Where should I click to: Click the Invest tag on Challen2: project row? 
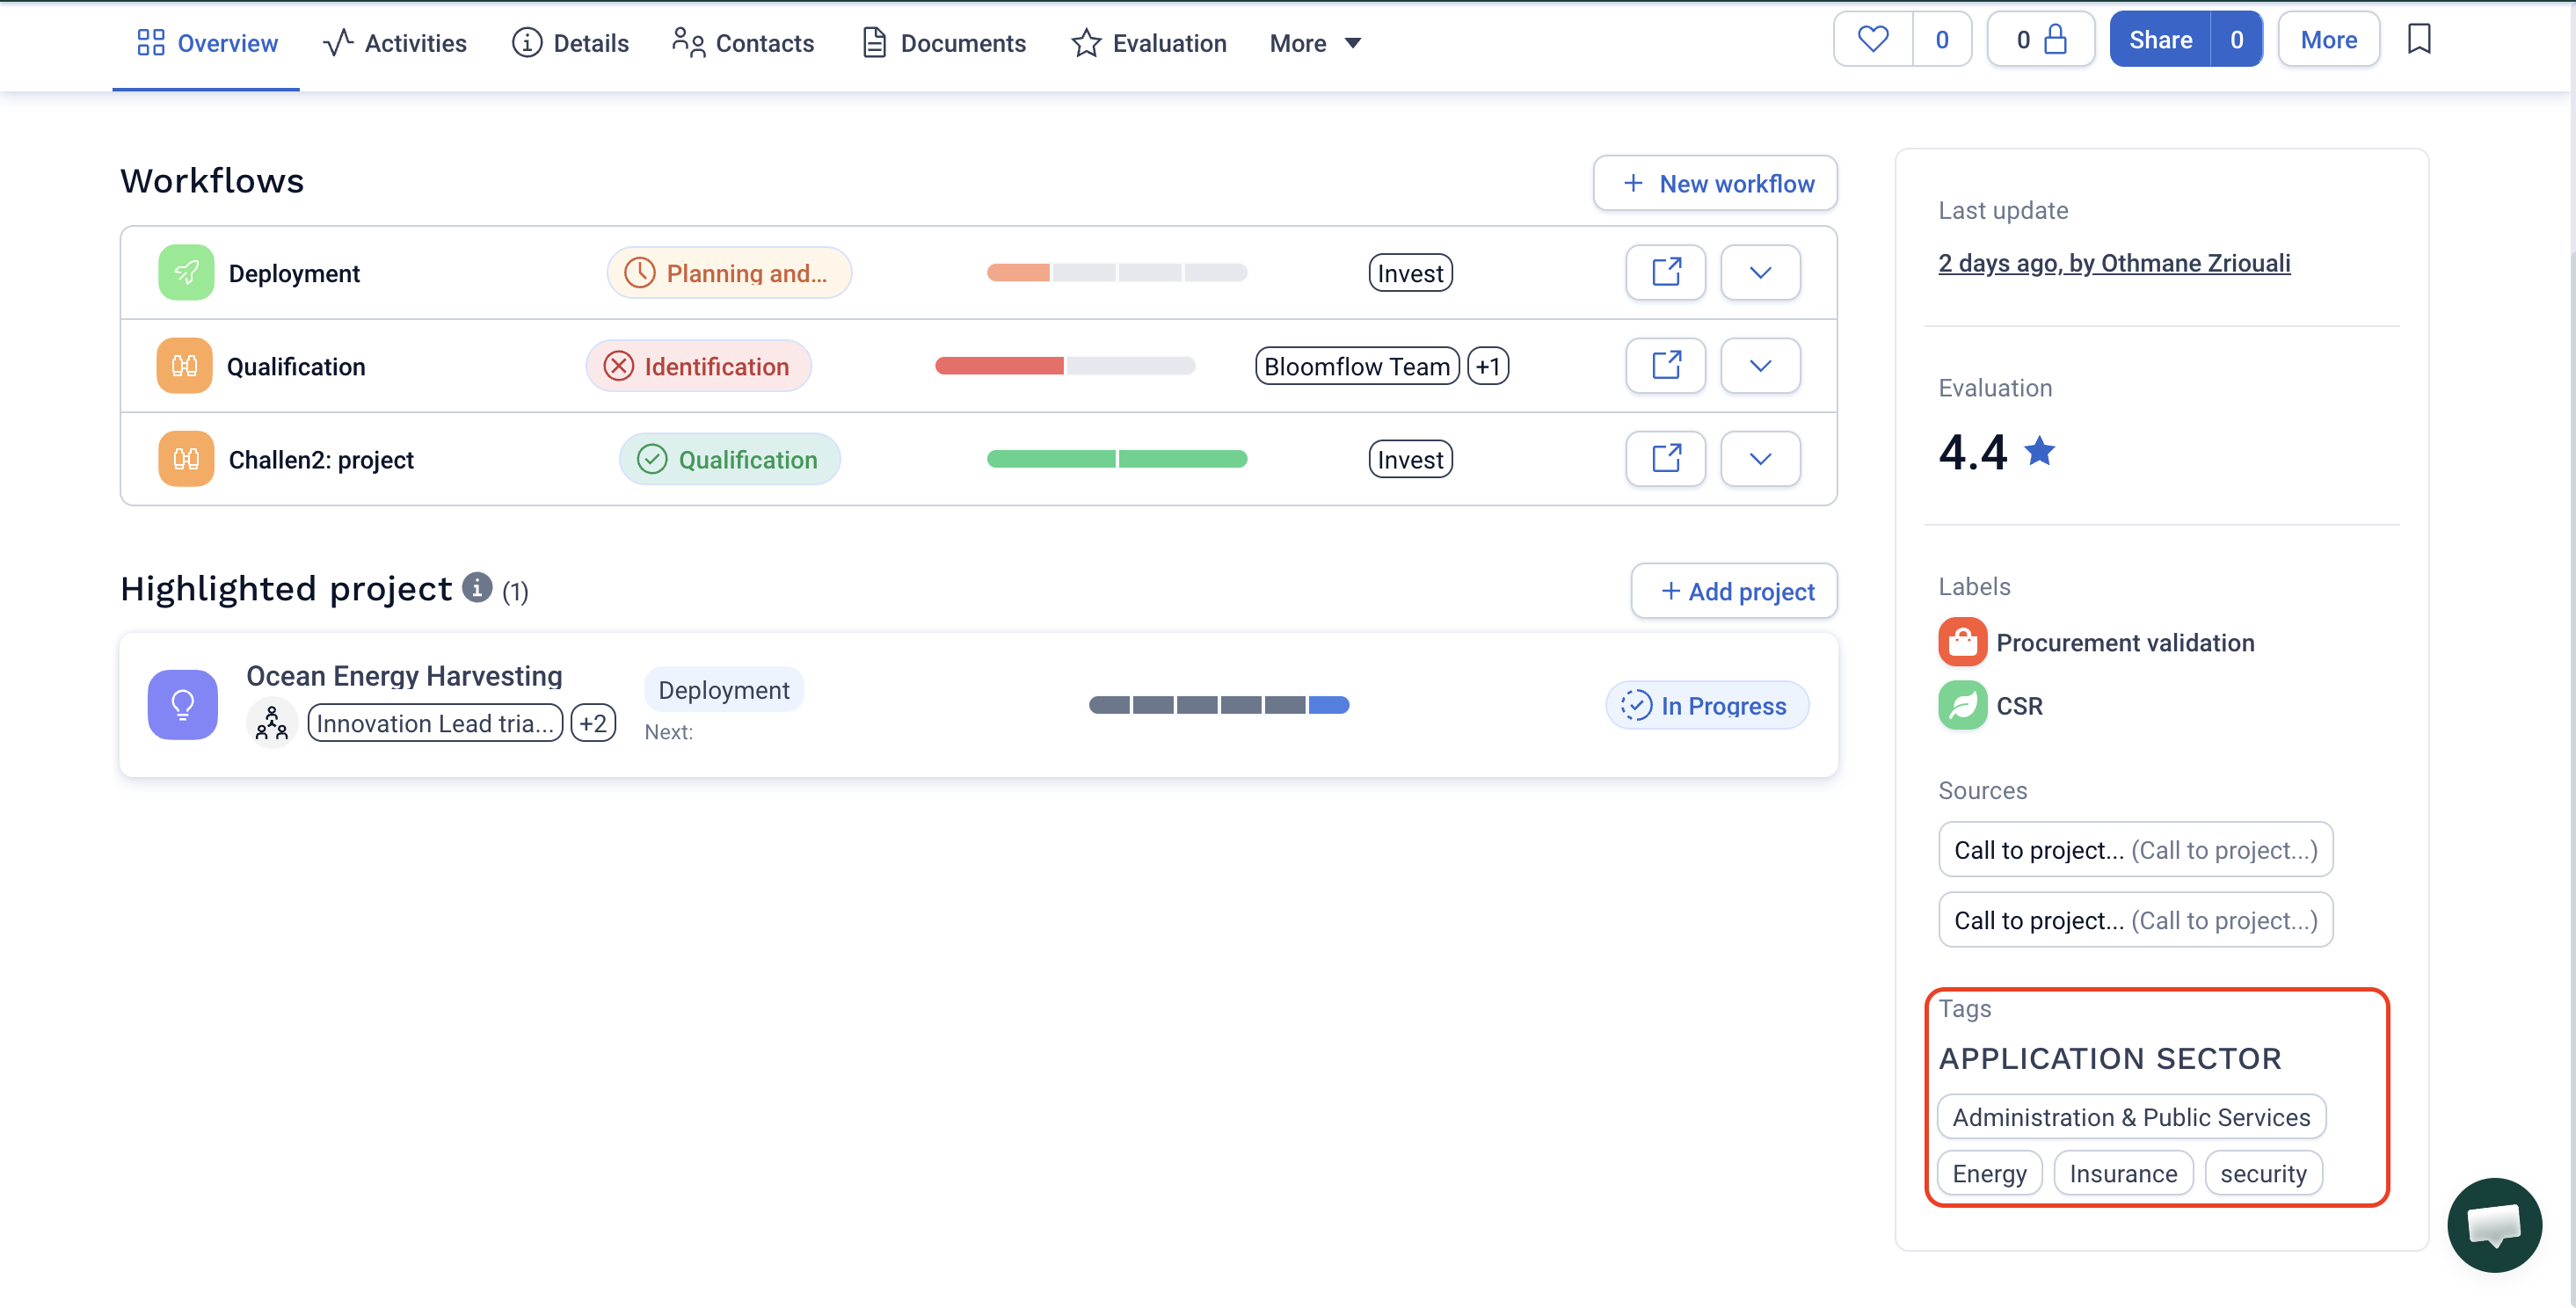coord(1410,459)
